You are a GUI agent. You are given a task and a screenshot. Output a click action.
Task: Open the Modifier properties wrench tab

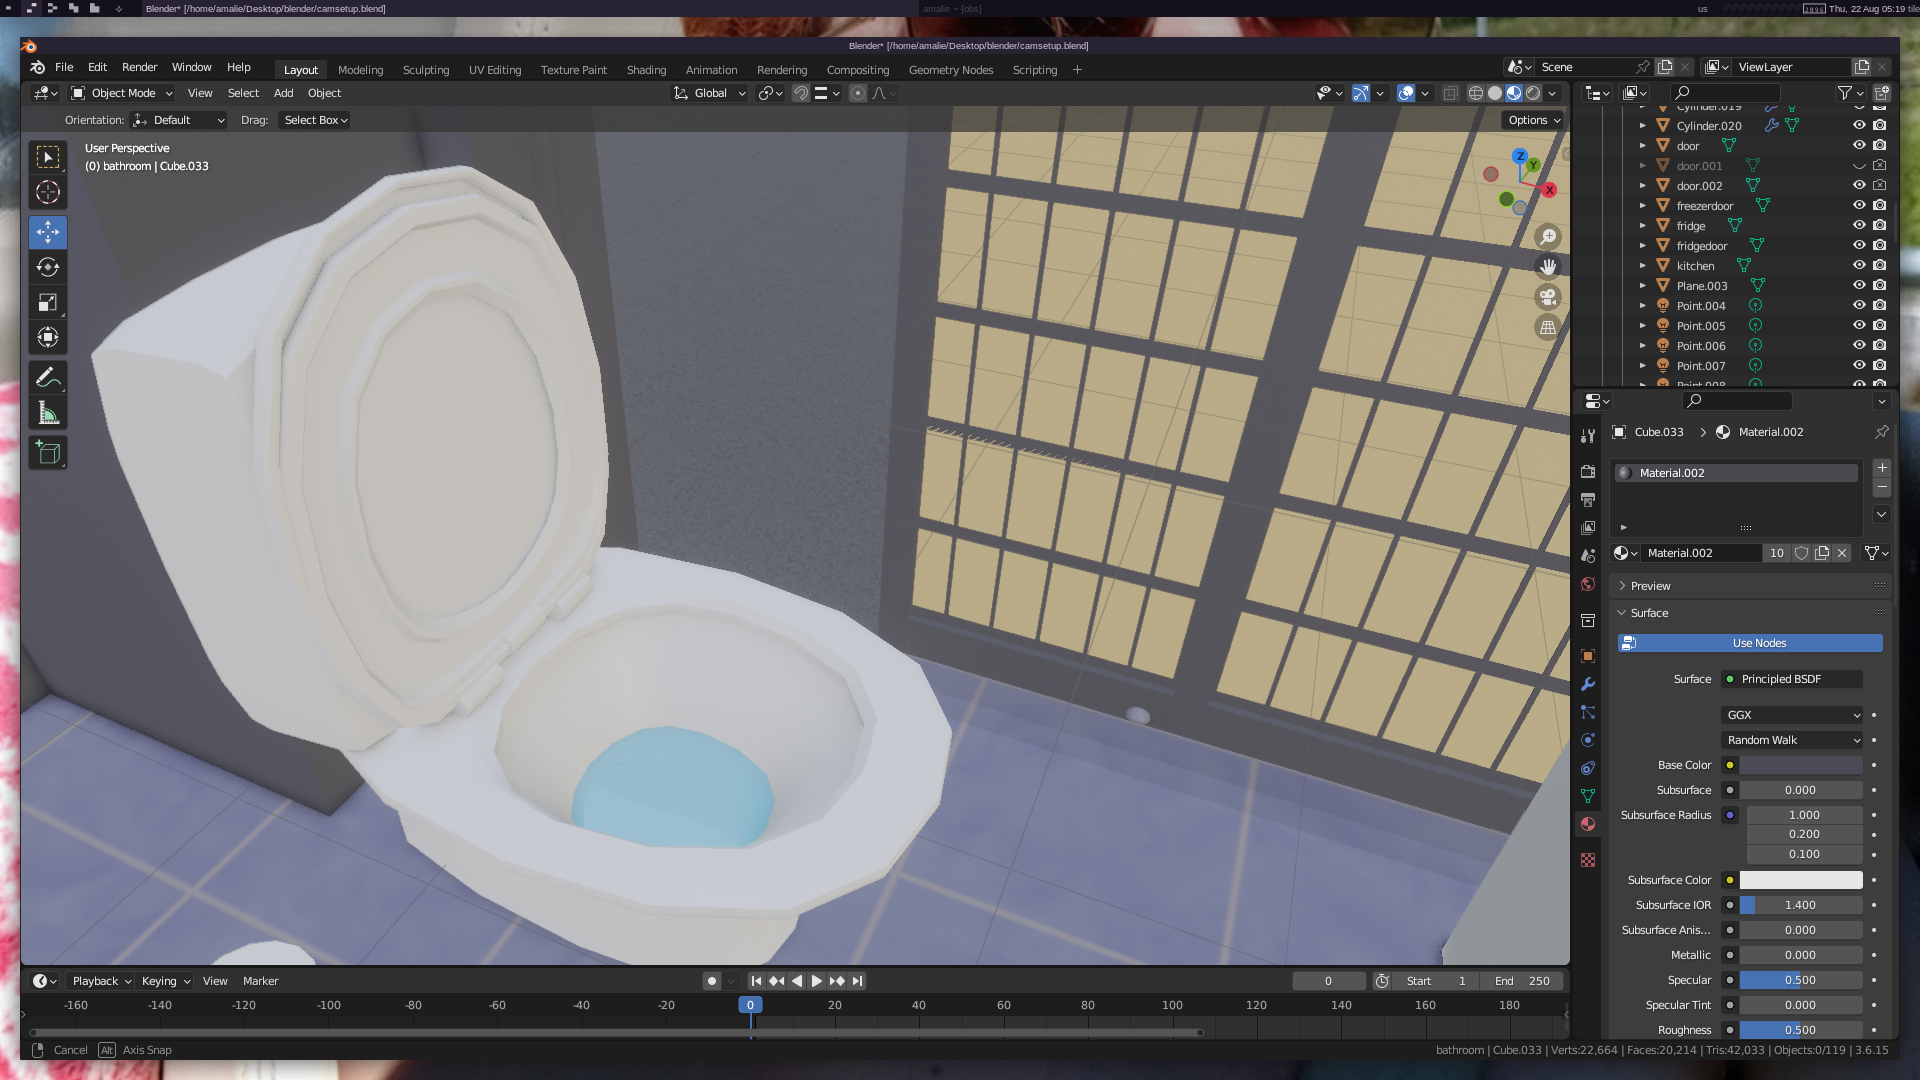[1588, 685]
